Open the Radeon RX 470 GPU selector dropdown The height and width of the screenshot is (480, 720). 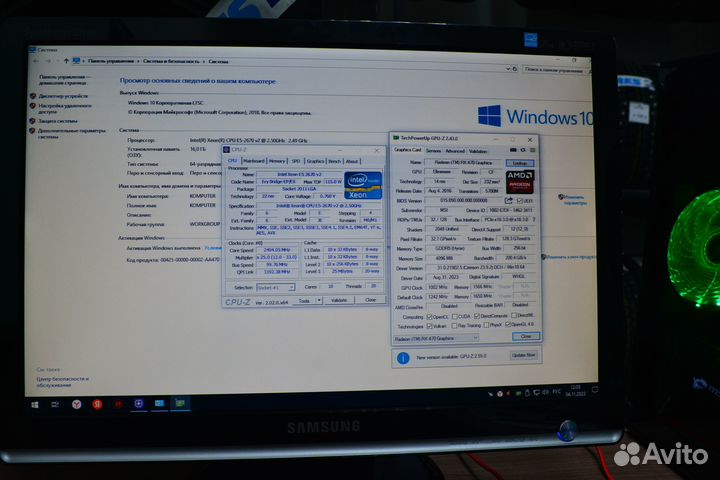coord(436,339)
